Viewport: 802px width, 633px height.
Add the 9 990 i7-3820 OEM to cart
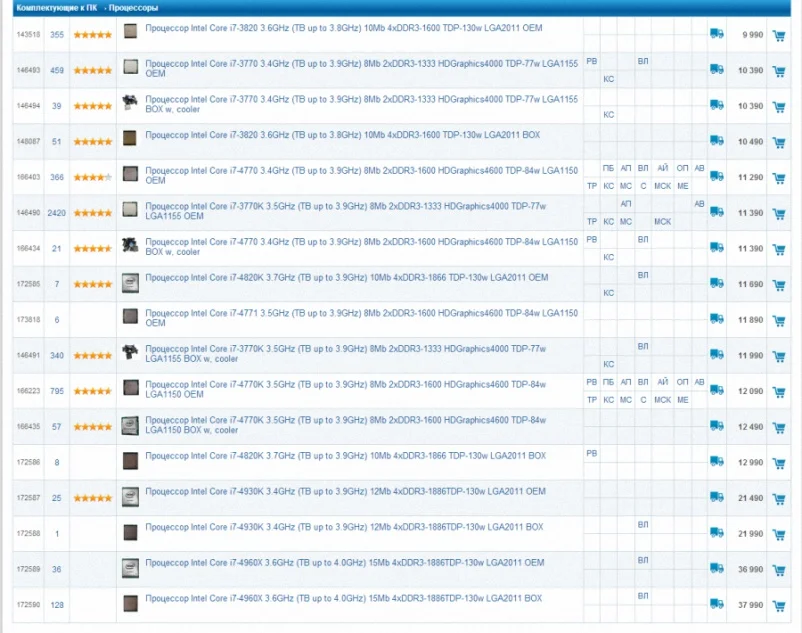(x=778, y=36)
